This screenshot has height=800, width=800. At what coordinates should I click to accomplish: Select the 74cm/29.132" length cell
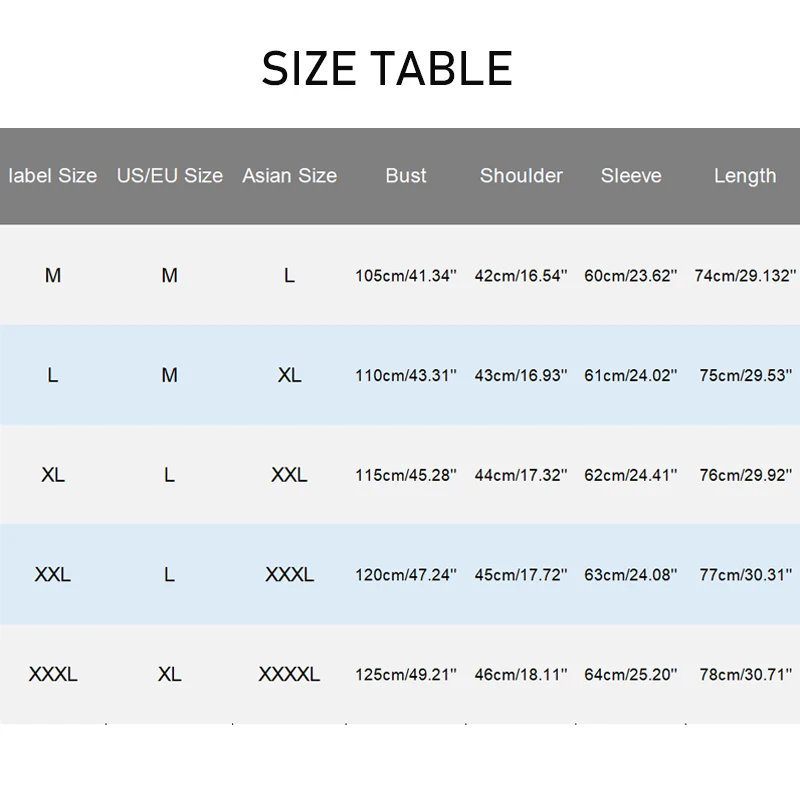pyautogui.click(x=745, y=276)
